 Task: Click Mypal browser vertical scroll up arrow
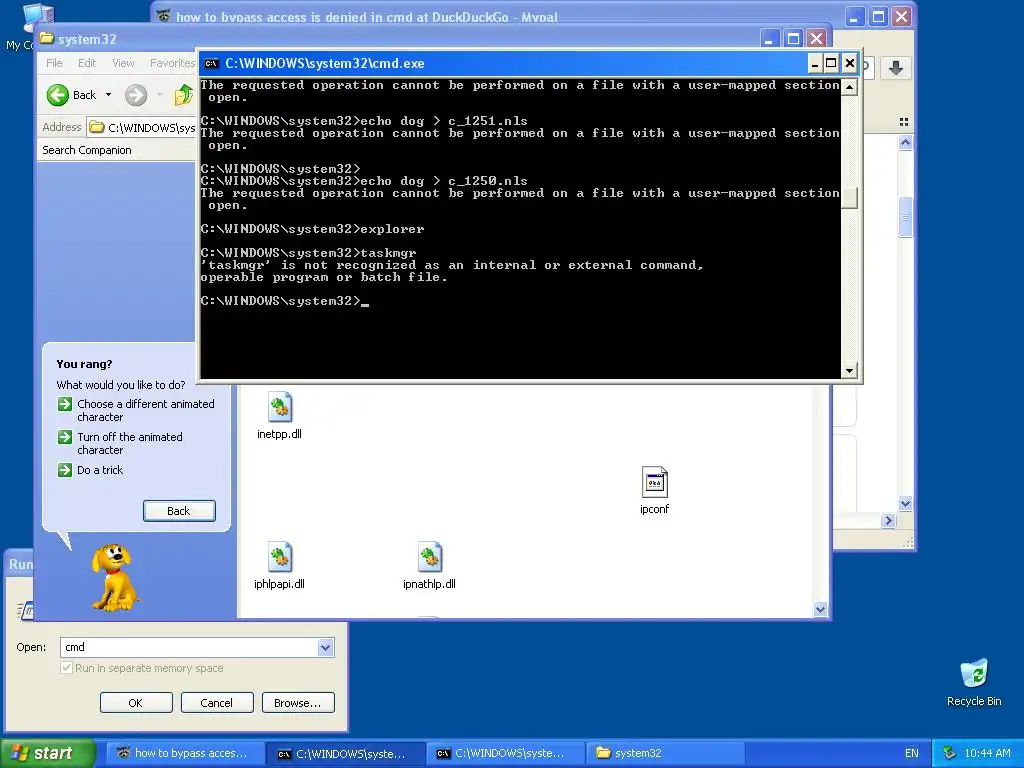(905, 142)
